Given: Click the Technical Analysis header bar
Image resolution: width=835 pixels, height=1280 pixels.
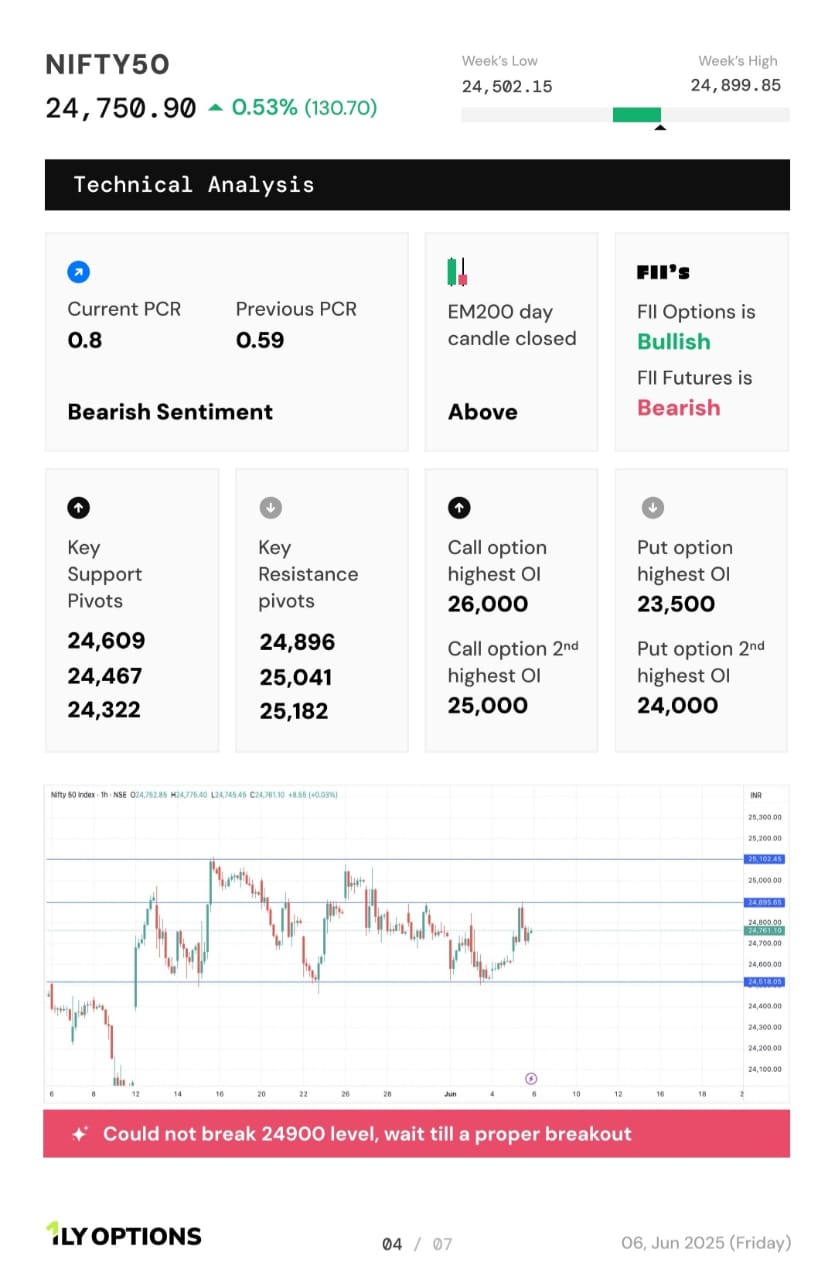Looking at the screenshot, I should (417, 185).
